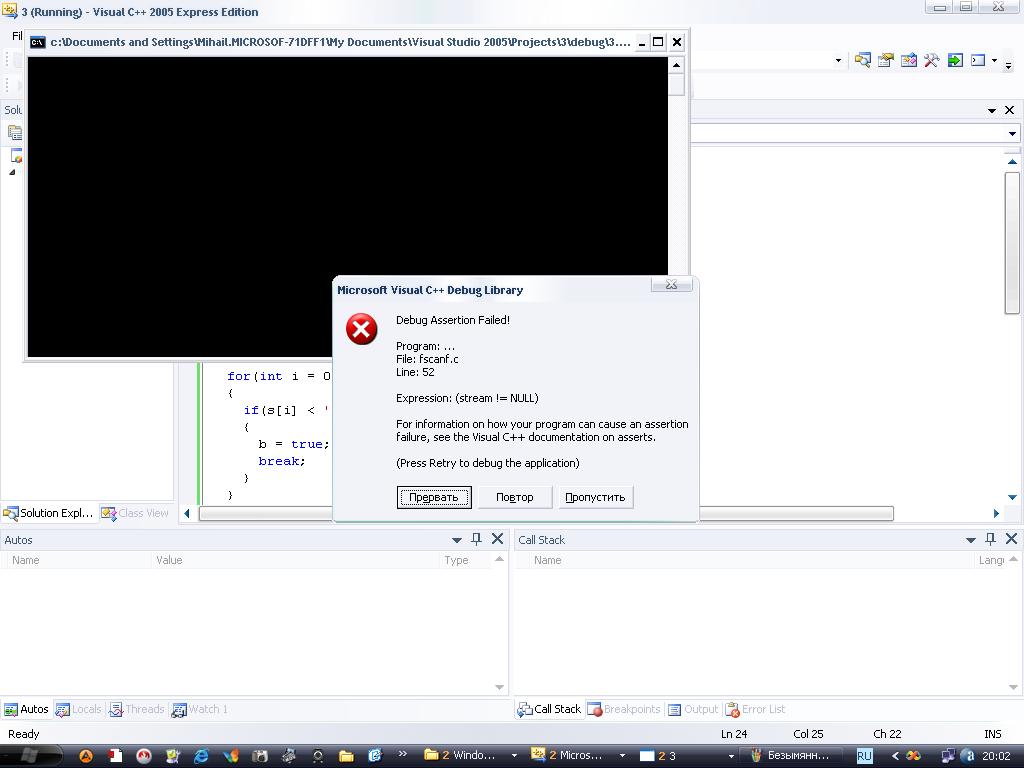Switch to the Threads tab

point(136,709)
